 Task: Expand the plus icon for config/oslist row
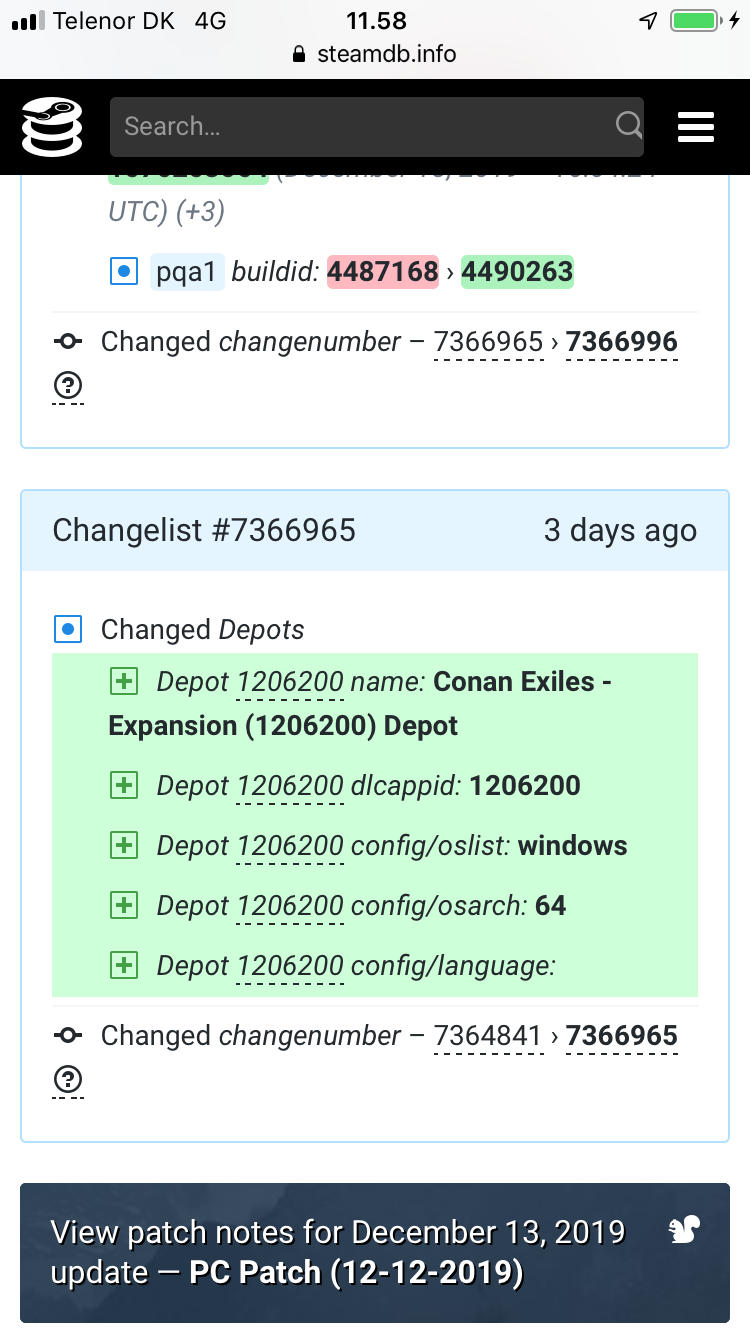click(123, 846)
